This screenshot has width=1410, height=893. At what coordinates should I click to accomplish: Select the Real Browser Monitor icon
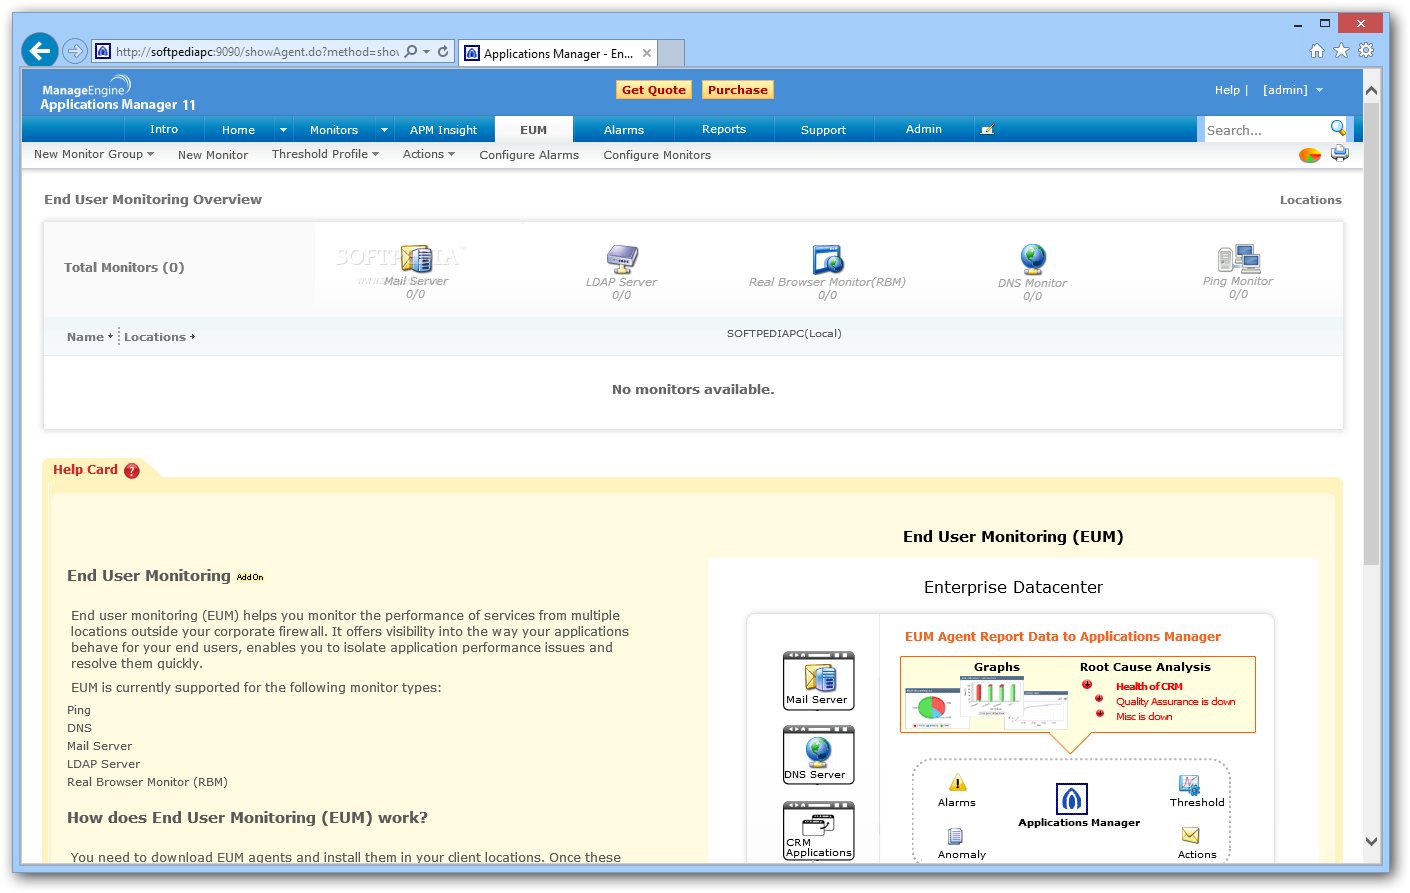pyautogui.click(x=828, y=259)
